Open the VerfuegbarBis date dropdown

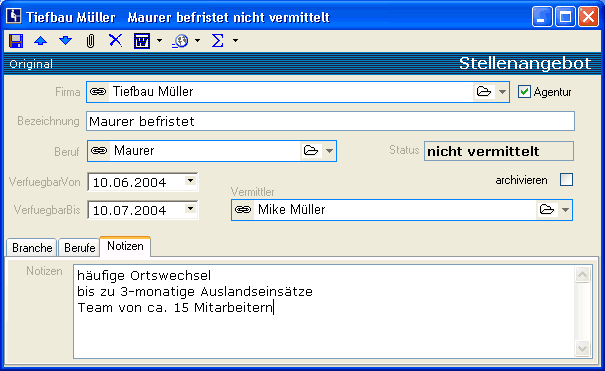[x=190, y=209]
